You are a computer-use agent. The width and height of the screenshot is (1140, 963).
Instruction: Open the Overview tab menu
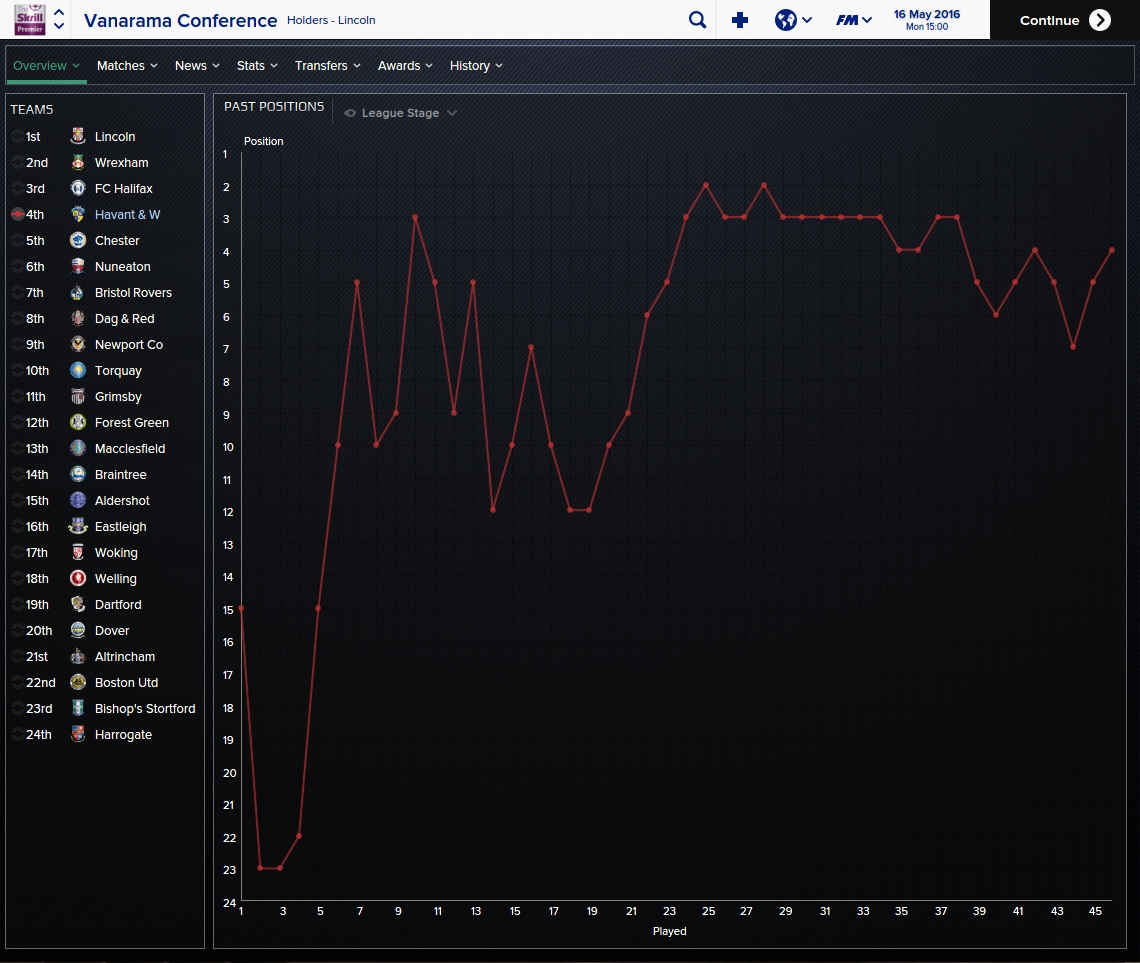coord(47,65)
